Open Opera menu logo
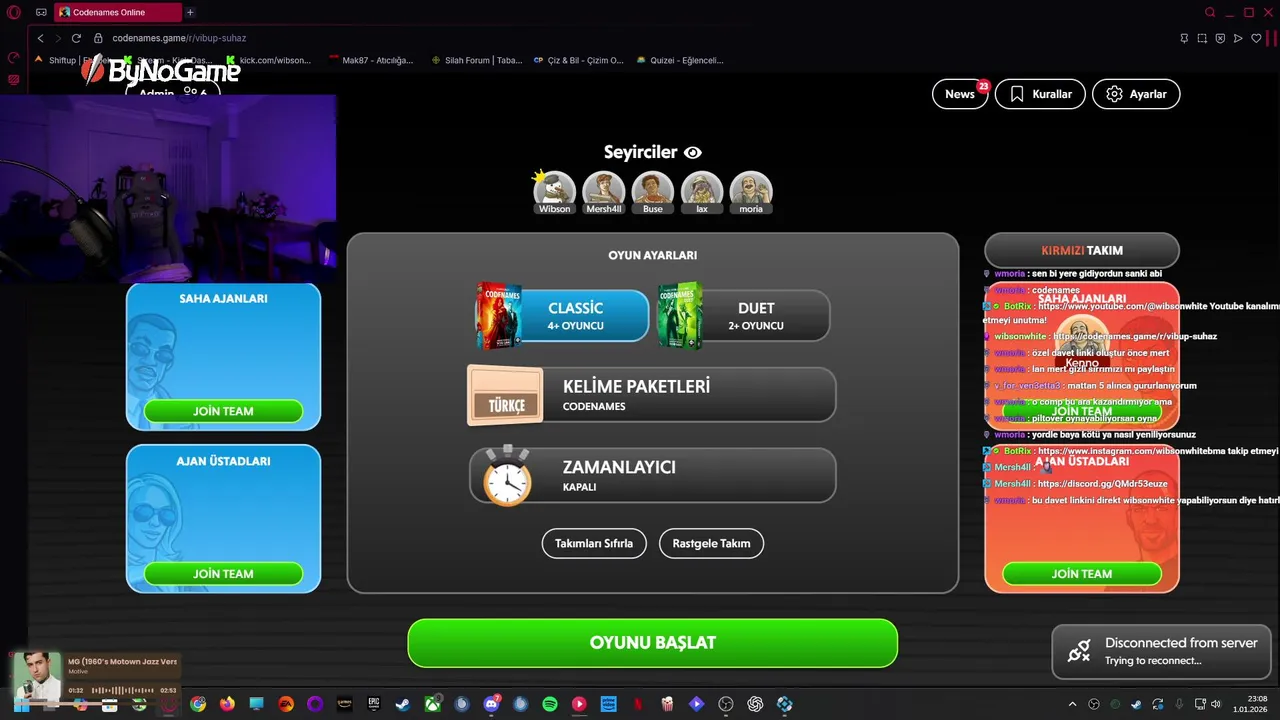This screenshot has width=1280, height=720. pyautogui.click(x=13, y=12)
